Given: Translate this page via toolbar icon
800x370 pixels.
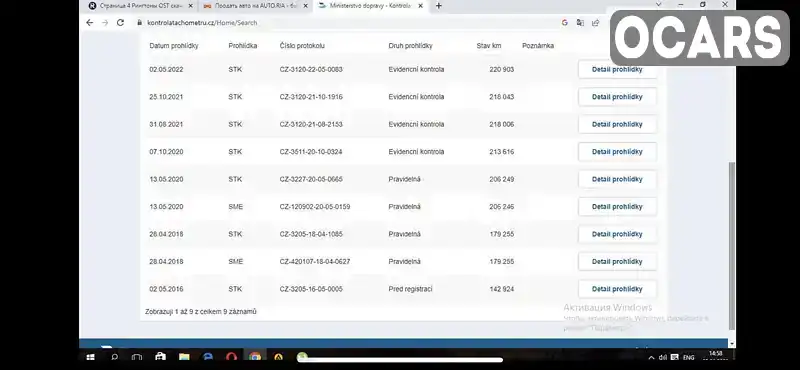Looking at the screenshot, I should click(x=580, y=22).
